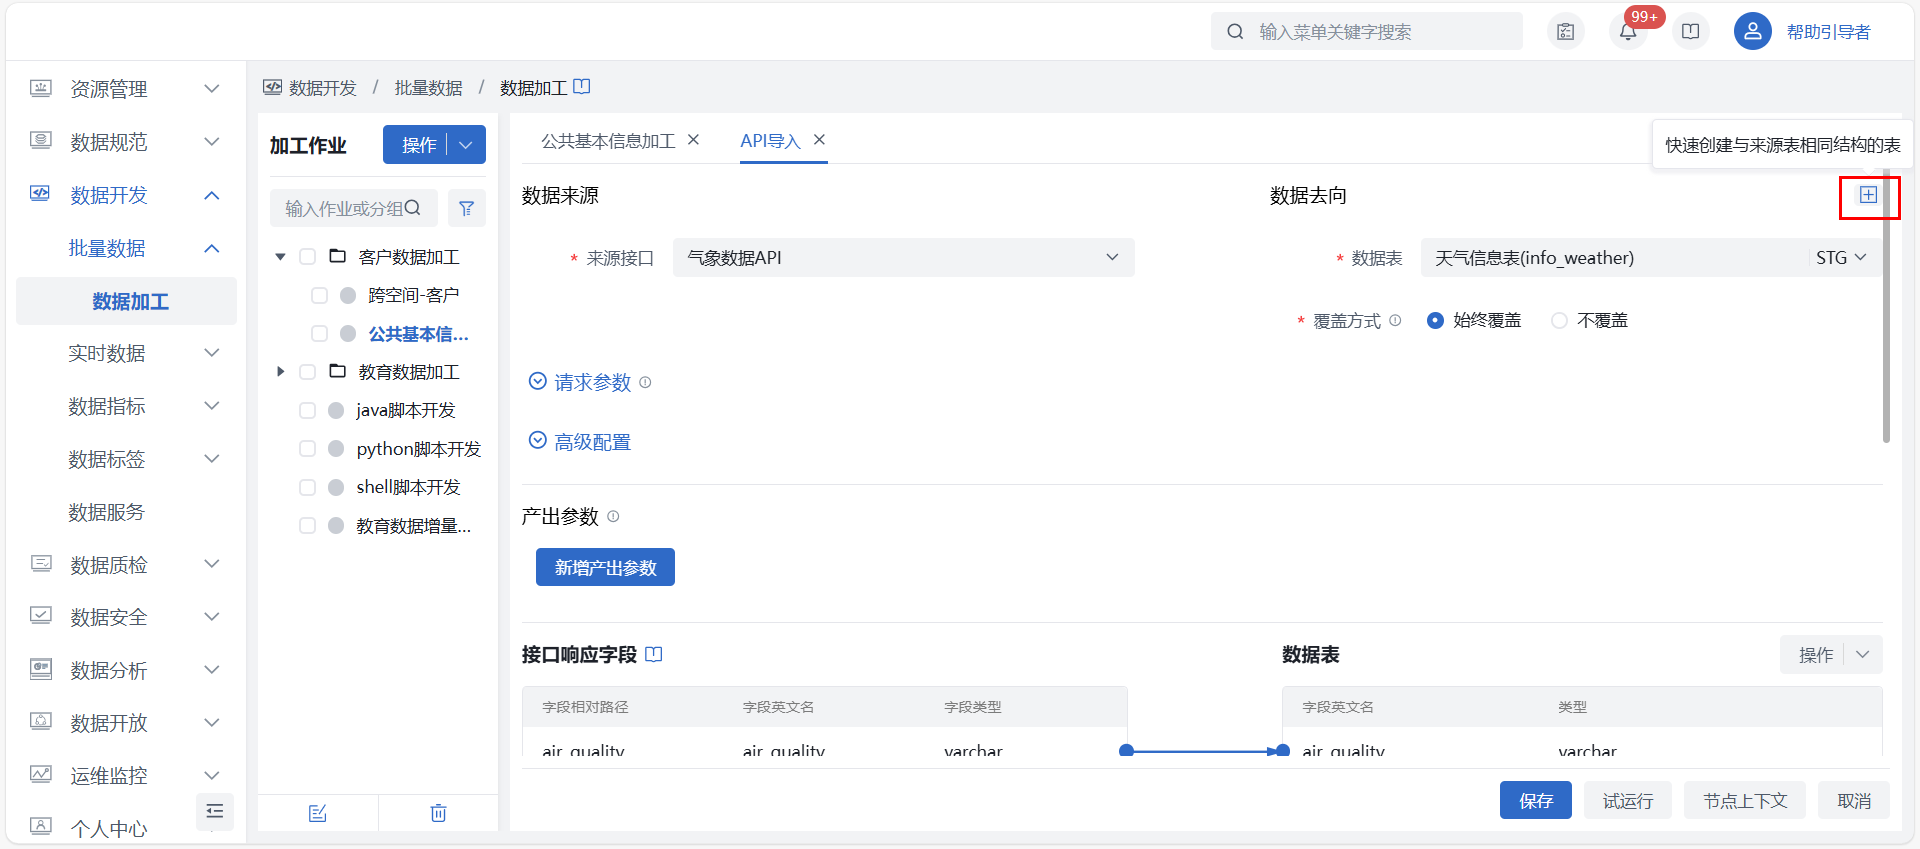The image size is (1920, 849).
Task: Open the documentation book icon in header
Action: click(x=1691, y=32)
